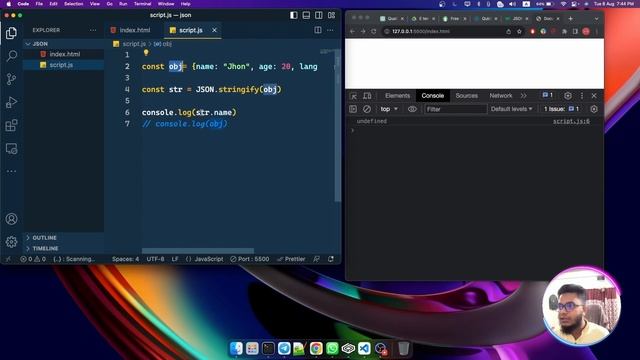The image size is (640, 360).
Task: Open the Network tab in DevTools
Action: (x=501, y=96)
